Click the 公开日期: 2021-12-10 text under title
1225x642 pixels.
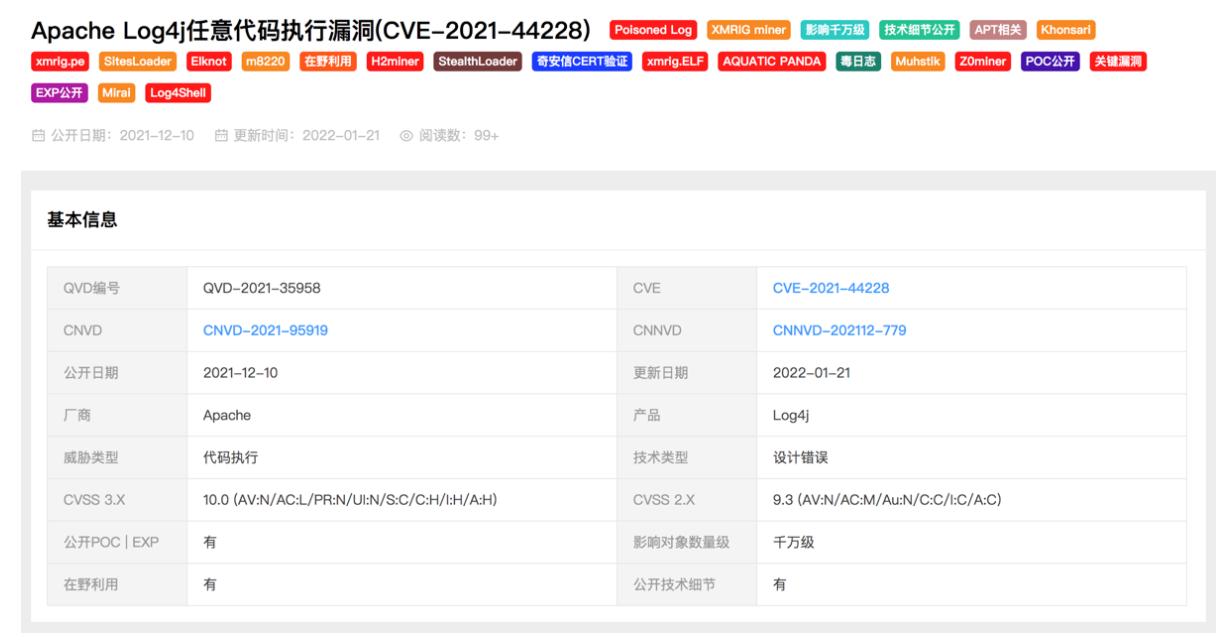(121, 138)
